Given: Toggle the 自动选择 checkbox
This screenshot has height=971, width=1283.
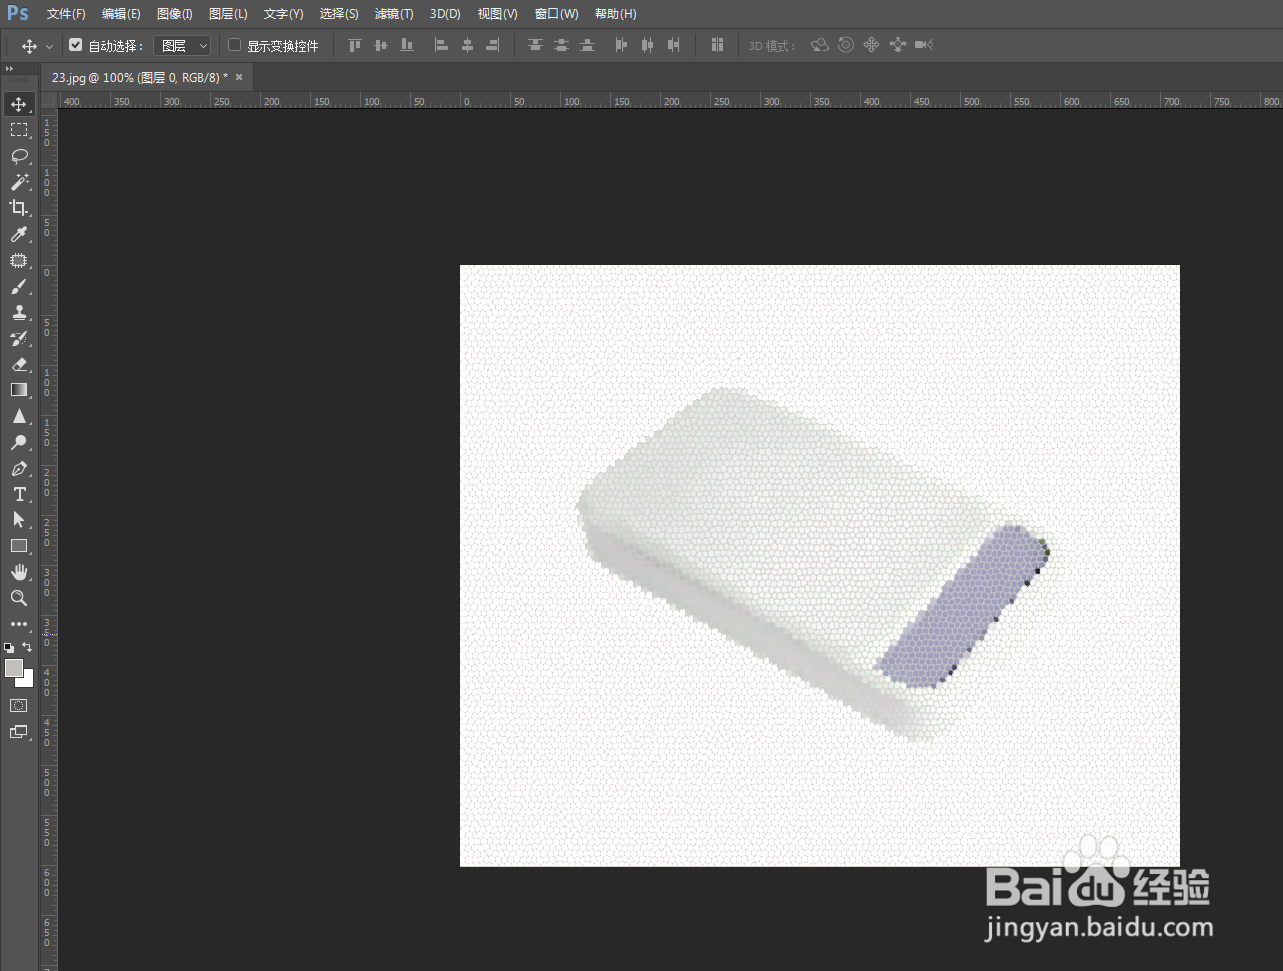Looking at the screenshot, I should tap(76, 45).
